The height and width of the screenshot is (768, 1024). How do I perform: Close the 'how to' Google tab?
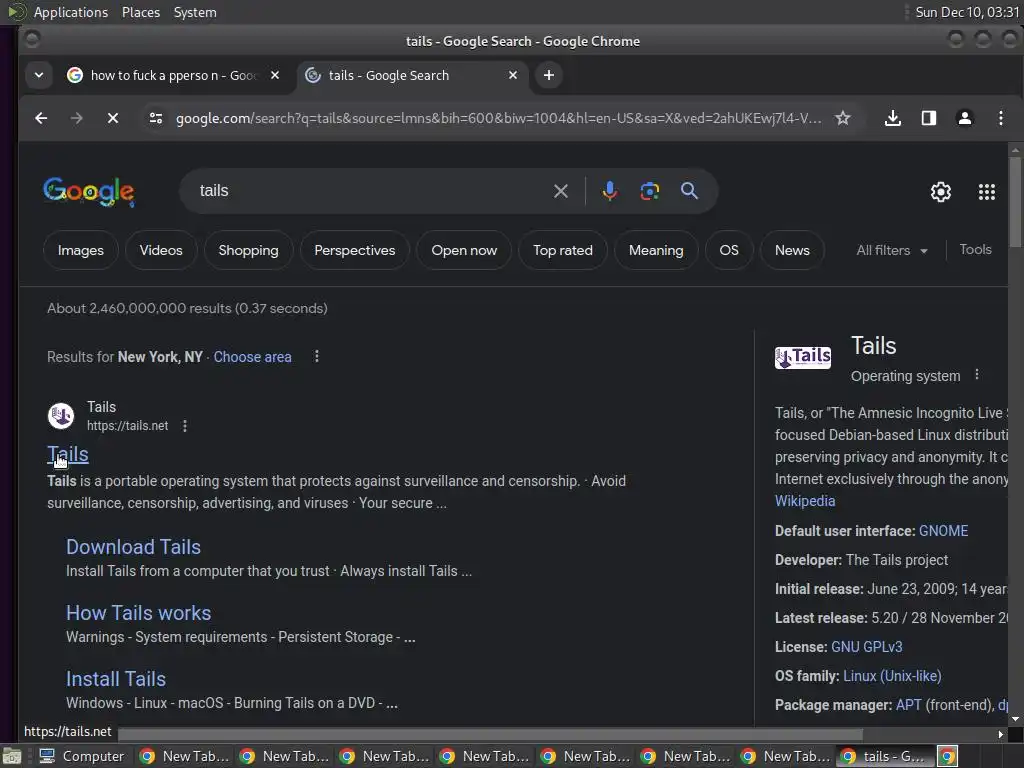coord(275,75)
